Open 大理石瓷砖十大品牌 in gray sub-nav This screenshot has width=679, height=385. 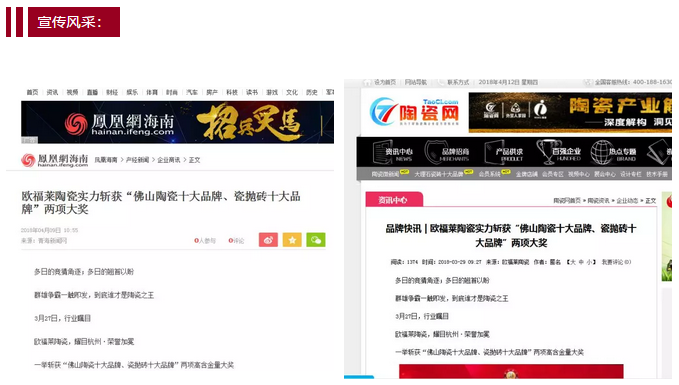click(439, 174)
